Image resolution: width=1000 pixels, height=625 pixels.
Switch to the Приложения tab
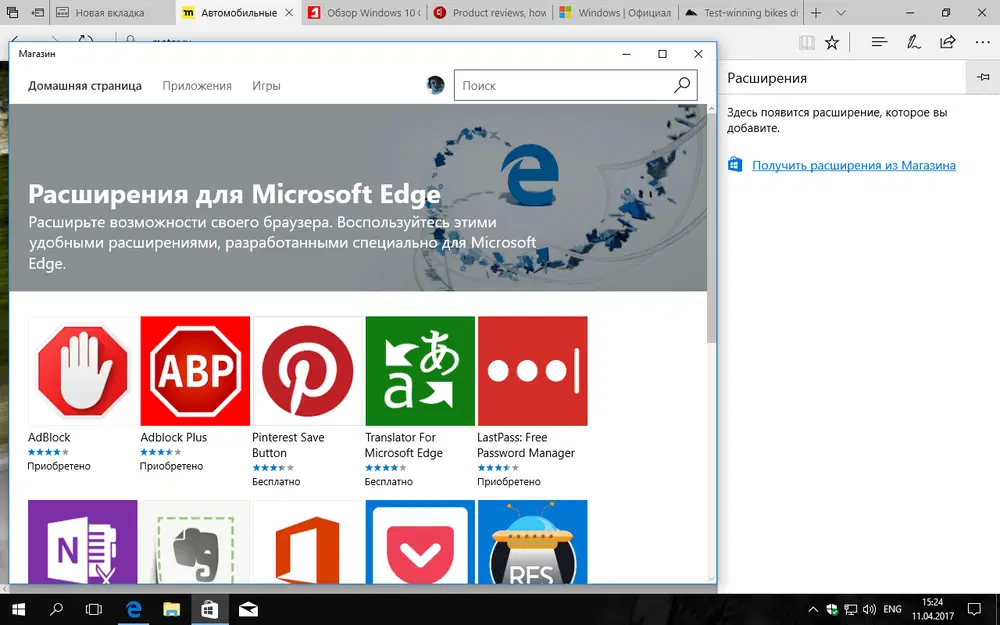pos(196,86)
